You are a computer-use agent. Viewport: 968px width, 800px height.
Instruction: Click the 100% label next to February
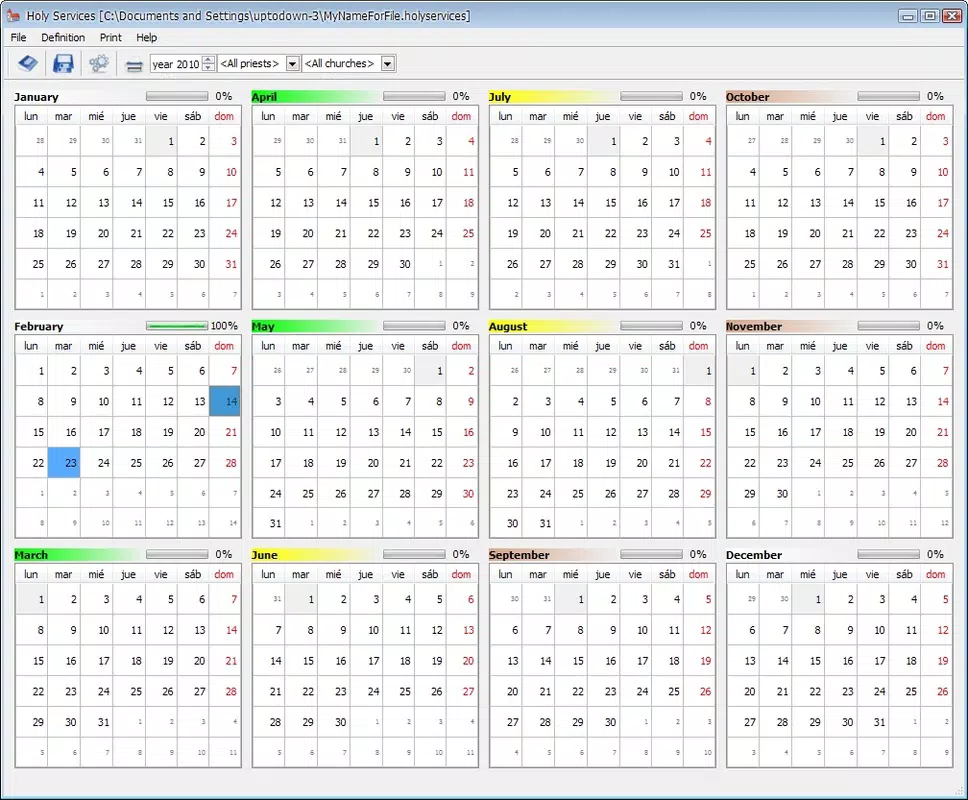[224, 326]
